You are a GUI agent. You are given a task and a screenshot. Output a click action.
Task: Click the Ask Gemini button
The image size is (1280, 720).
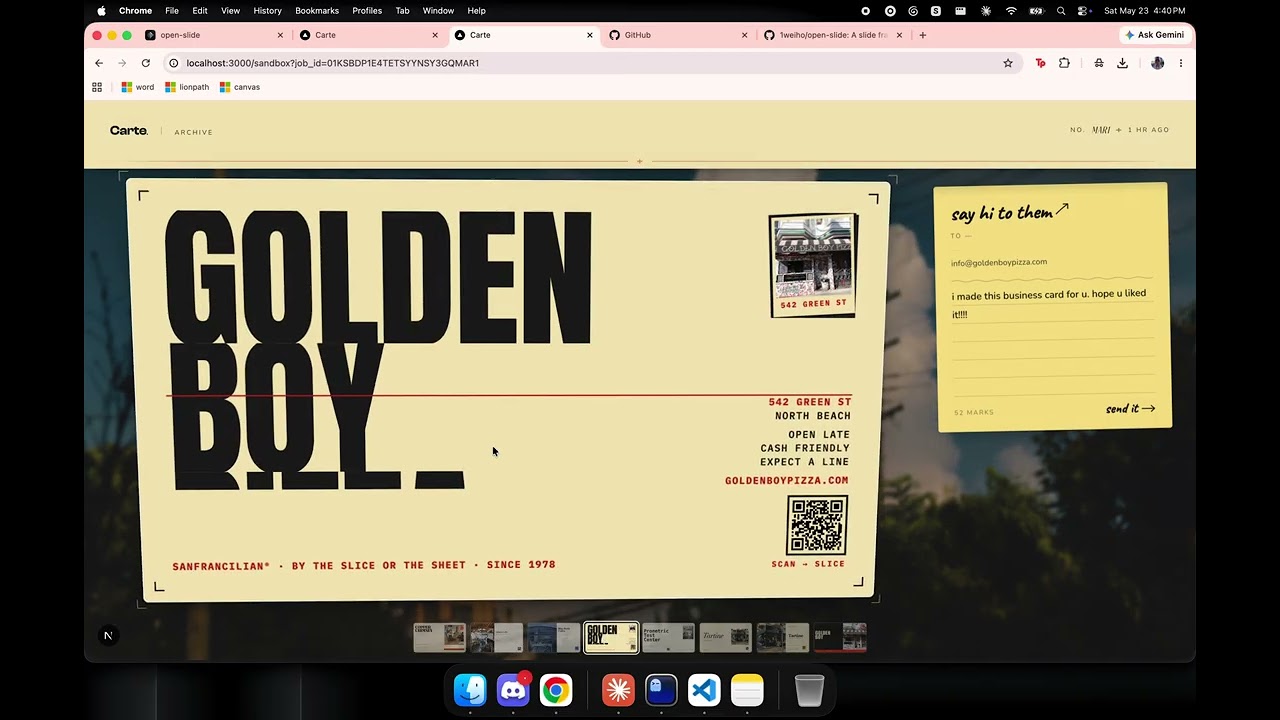pyautogui.click(x=1154, y=35)
